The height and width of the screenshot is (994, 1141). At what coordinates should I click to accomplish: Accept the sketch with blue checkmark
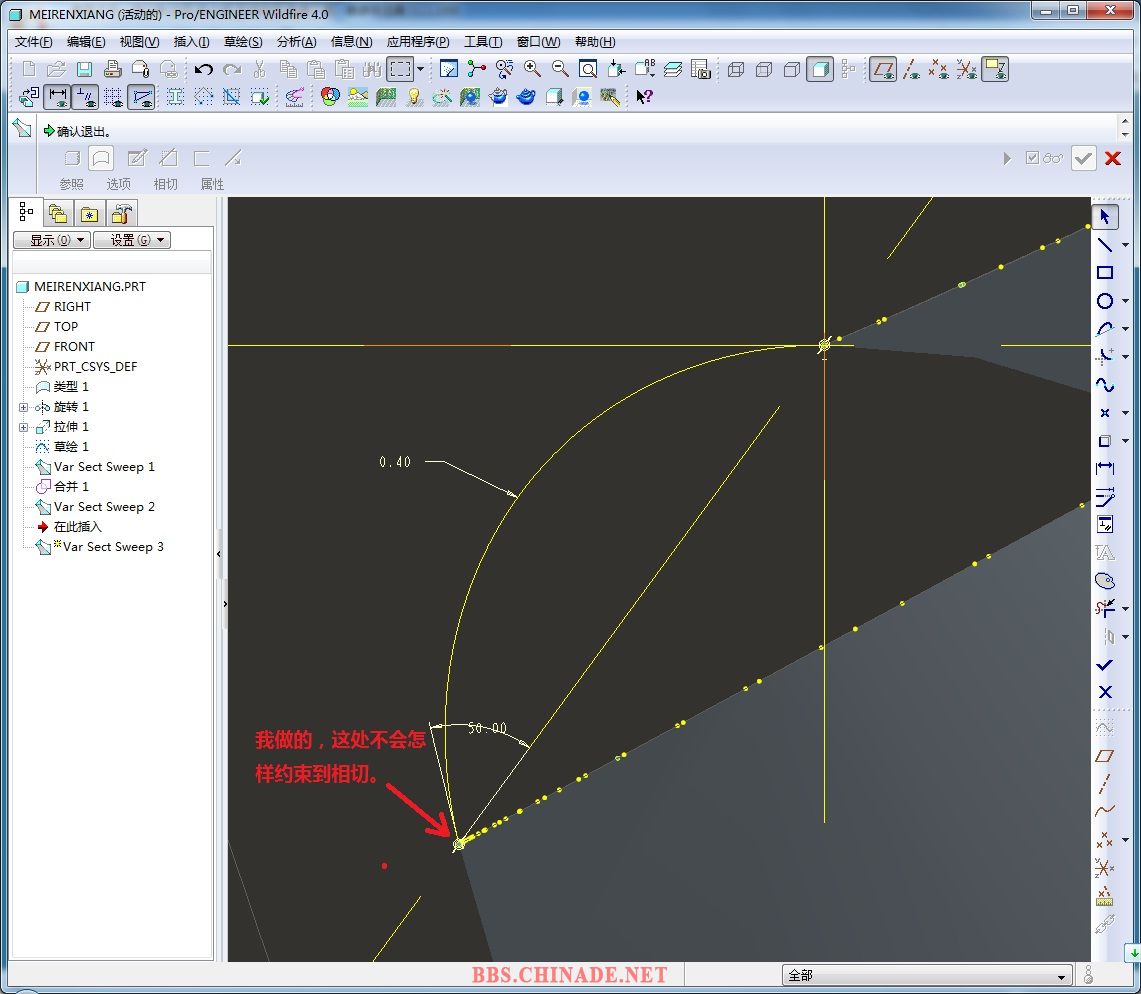pos(1105,664)
